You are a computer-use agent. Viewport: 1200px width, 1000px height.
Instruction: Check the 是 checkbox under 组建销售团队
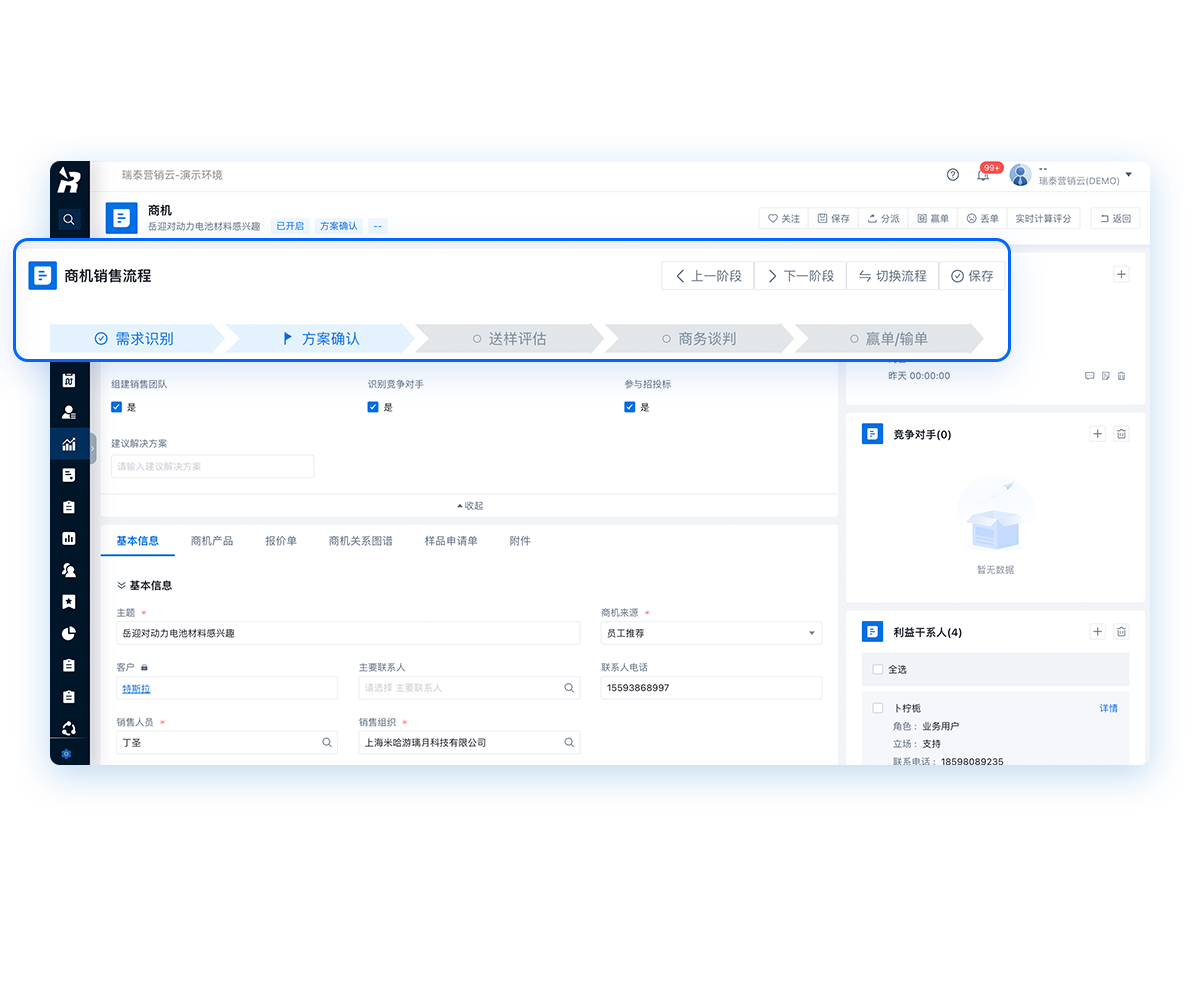[x=114, y=406]
